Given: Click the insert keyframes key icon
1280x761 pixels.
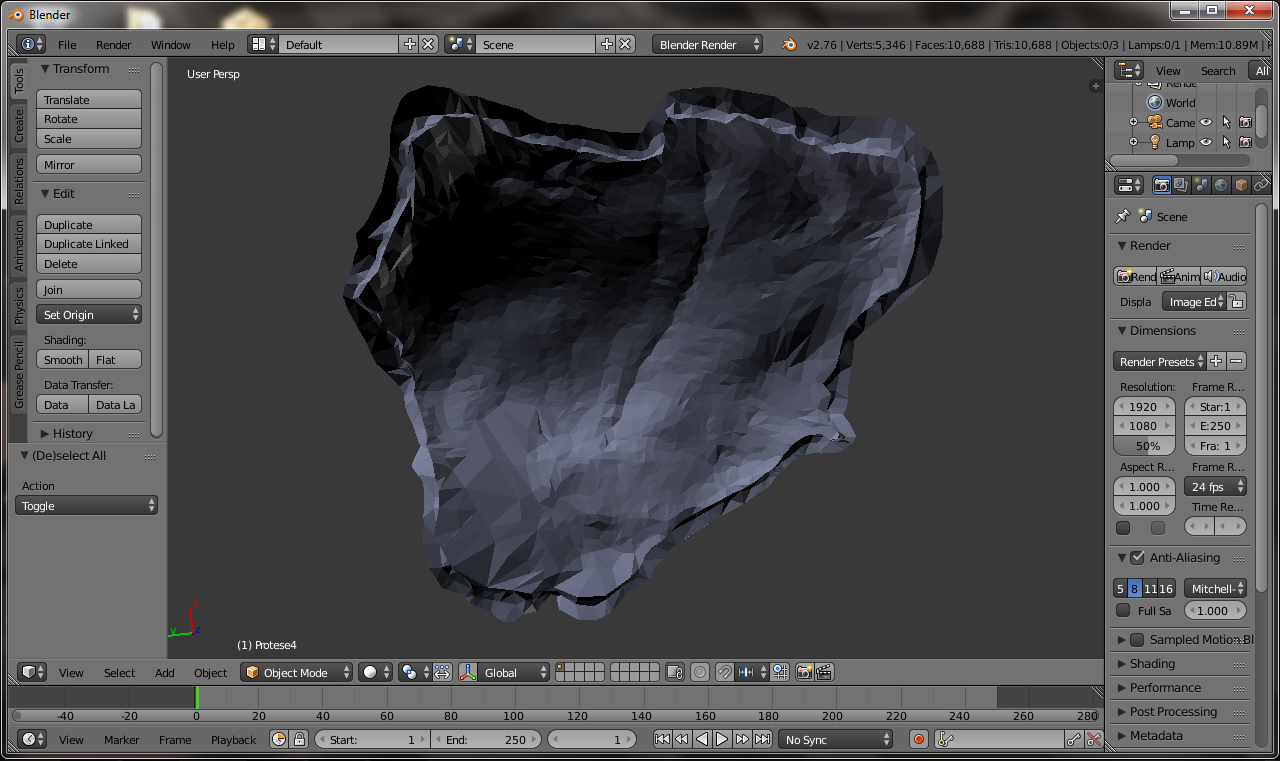Looking at the screenshot, I should (1074, 739).
